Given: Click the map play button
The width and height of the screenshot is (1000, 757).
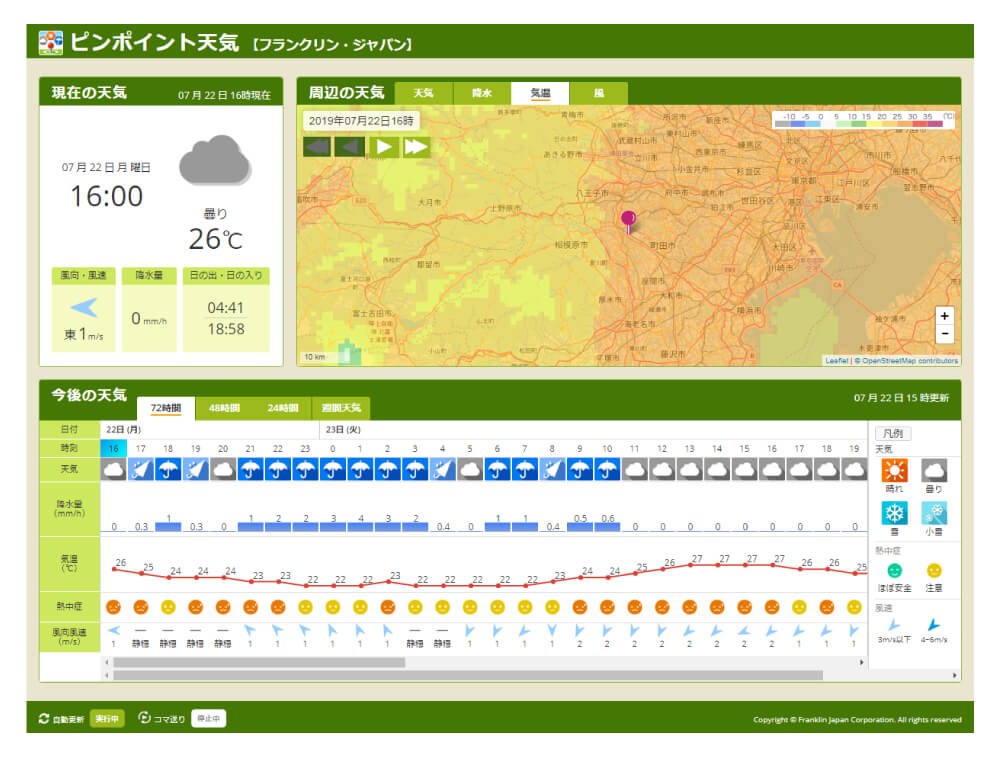Looking at the screenshot, I should (383, 147).
